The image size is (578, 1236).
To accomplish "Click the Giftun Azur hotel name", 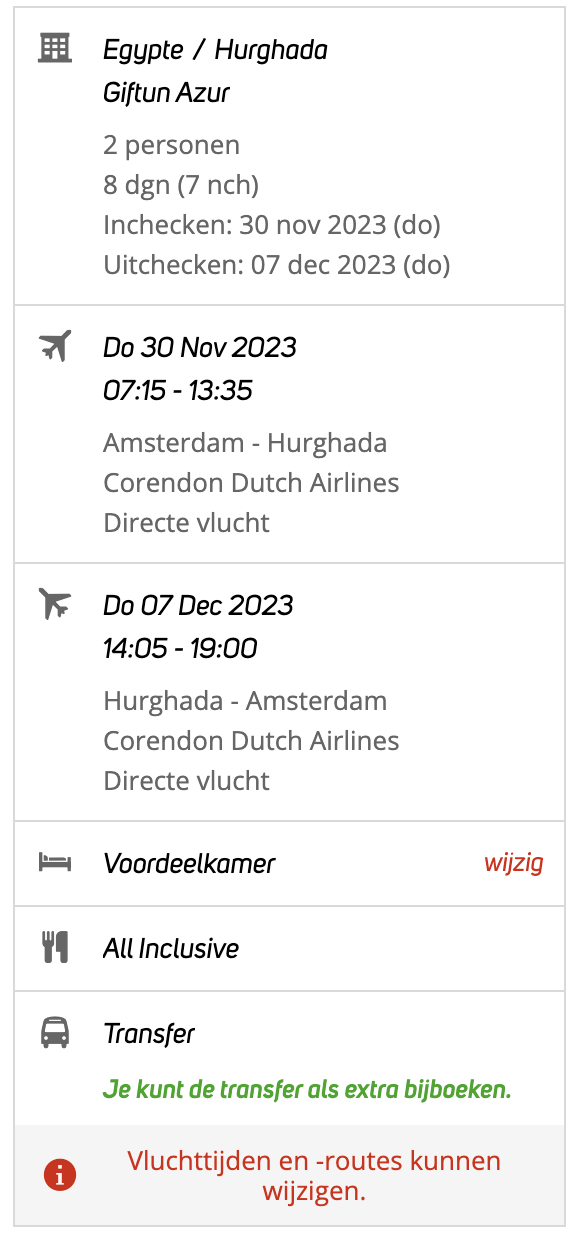I will coord(166,93).
